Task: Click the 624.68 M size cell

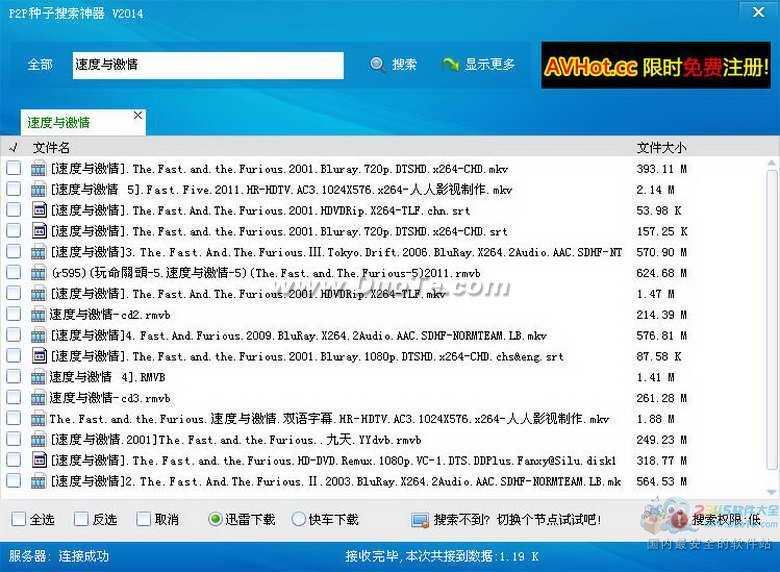Action: pos(662,273)
